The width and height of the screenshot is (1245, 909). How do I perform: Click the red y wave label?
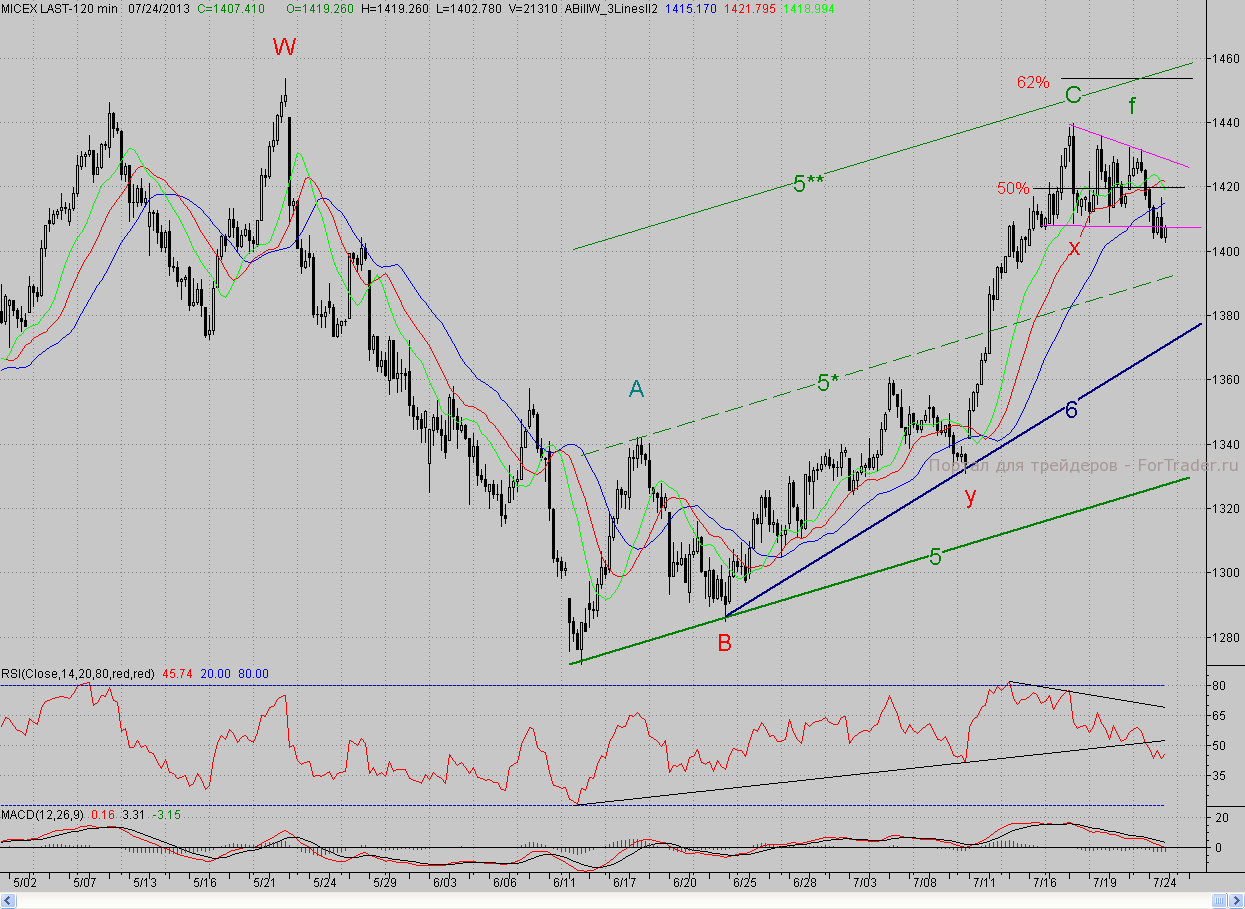(970, 496)
